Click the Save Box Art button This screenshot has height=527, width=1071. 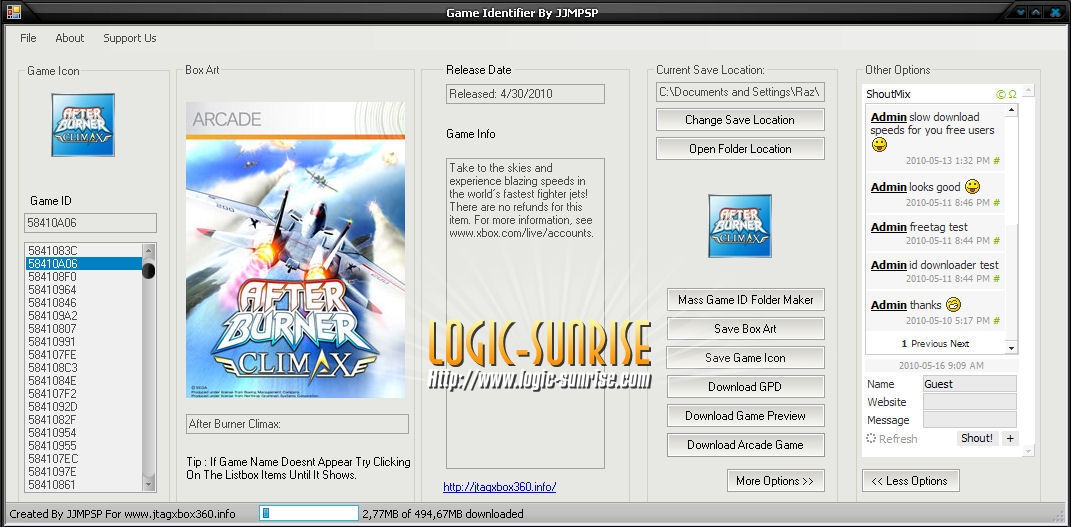coord(746,328)
